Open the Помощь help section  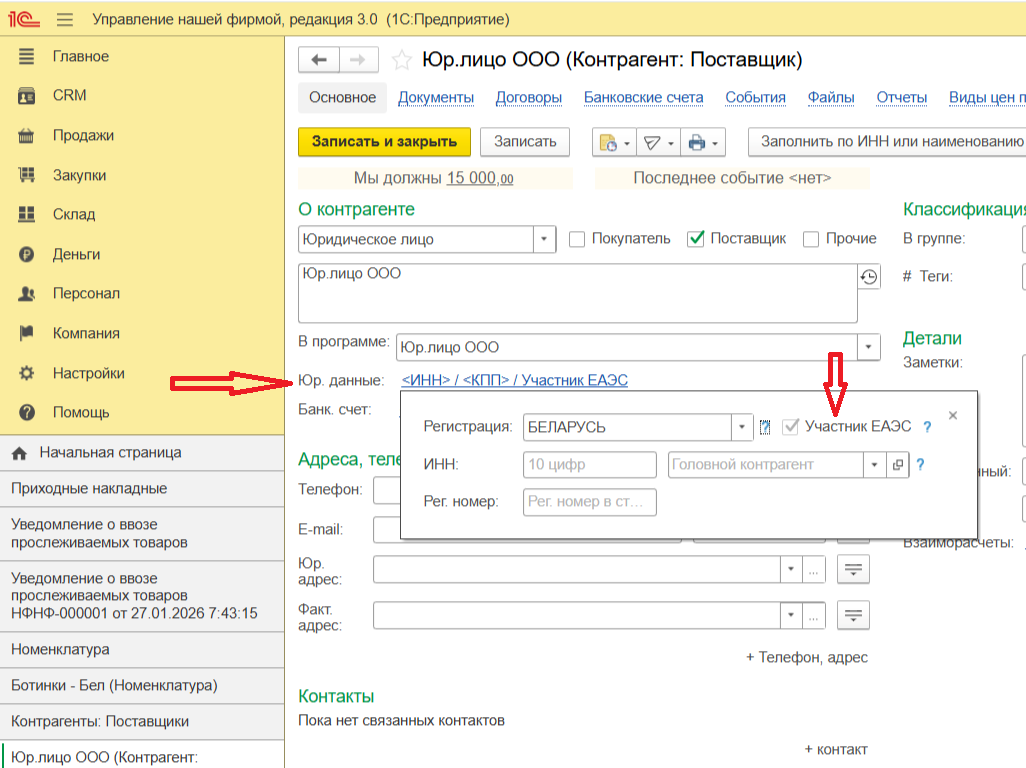(81, 413)
